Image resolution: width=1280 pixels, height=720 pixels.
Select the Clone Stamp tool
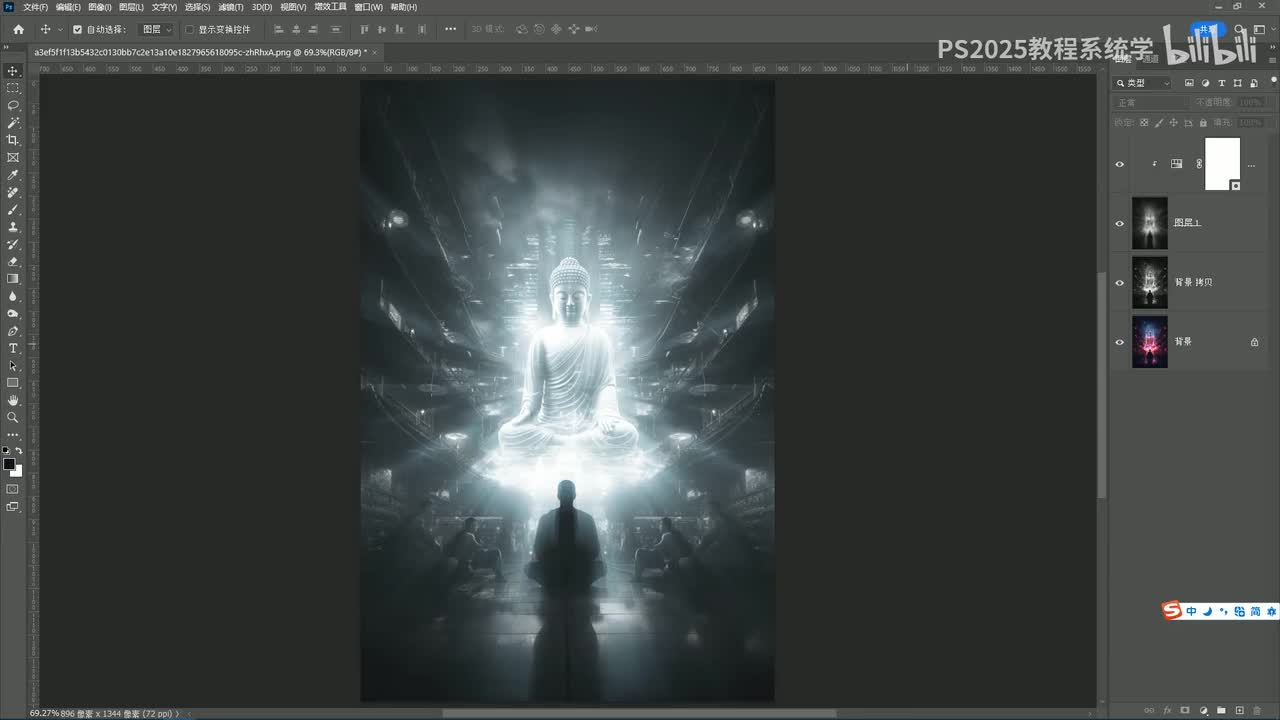13,227
